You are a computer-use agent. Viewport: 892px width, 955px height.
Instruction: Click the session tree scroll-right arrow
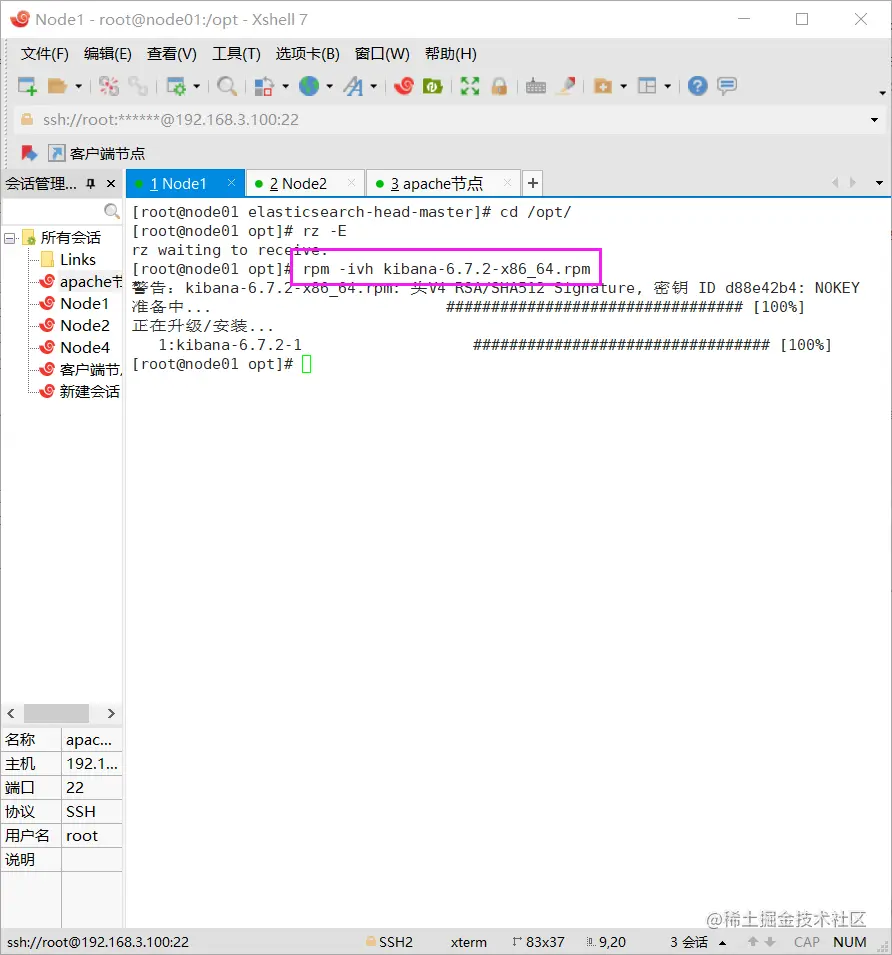click(111, 713)
